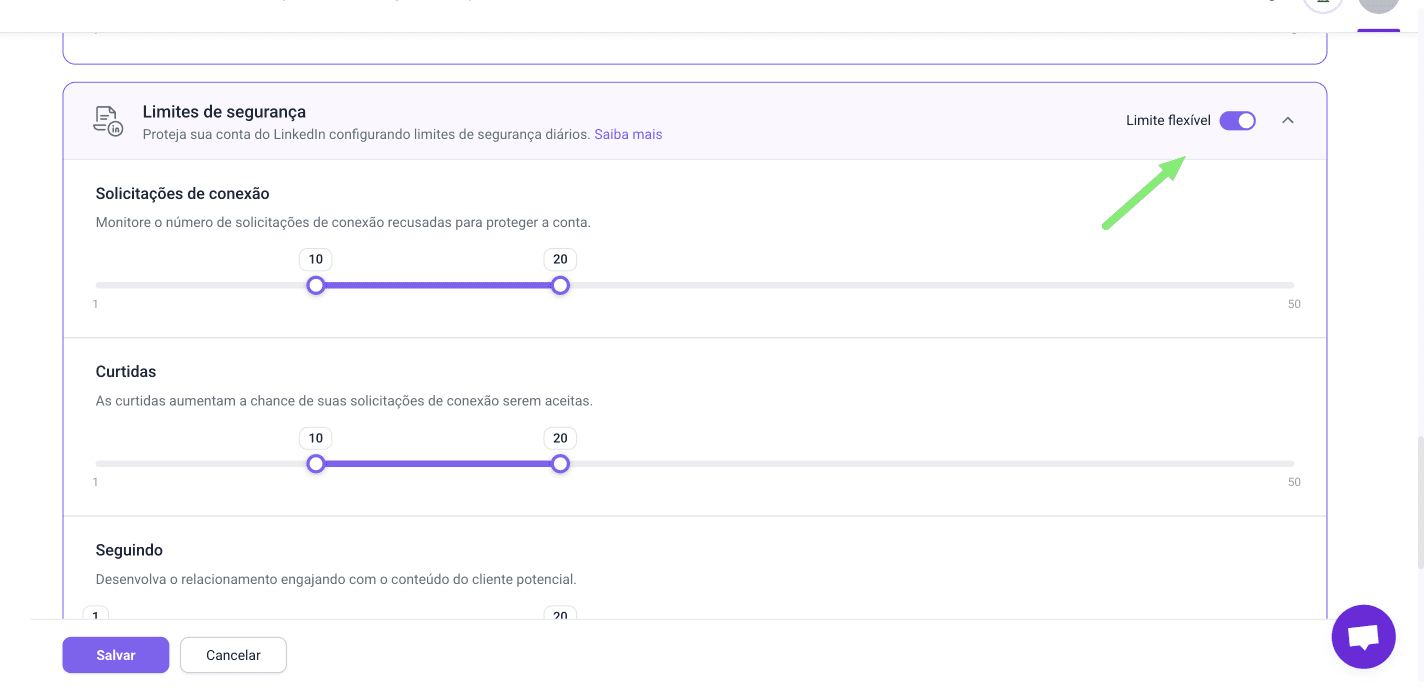
Task: Disable the Limite flexível toggle
Action: click(x=1237, y=121)
